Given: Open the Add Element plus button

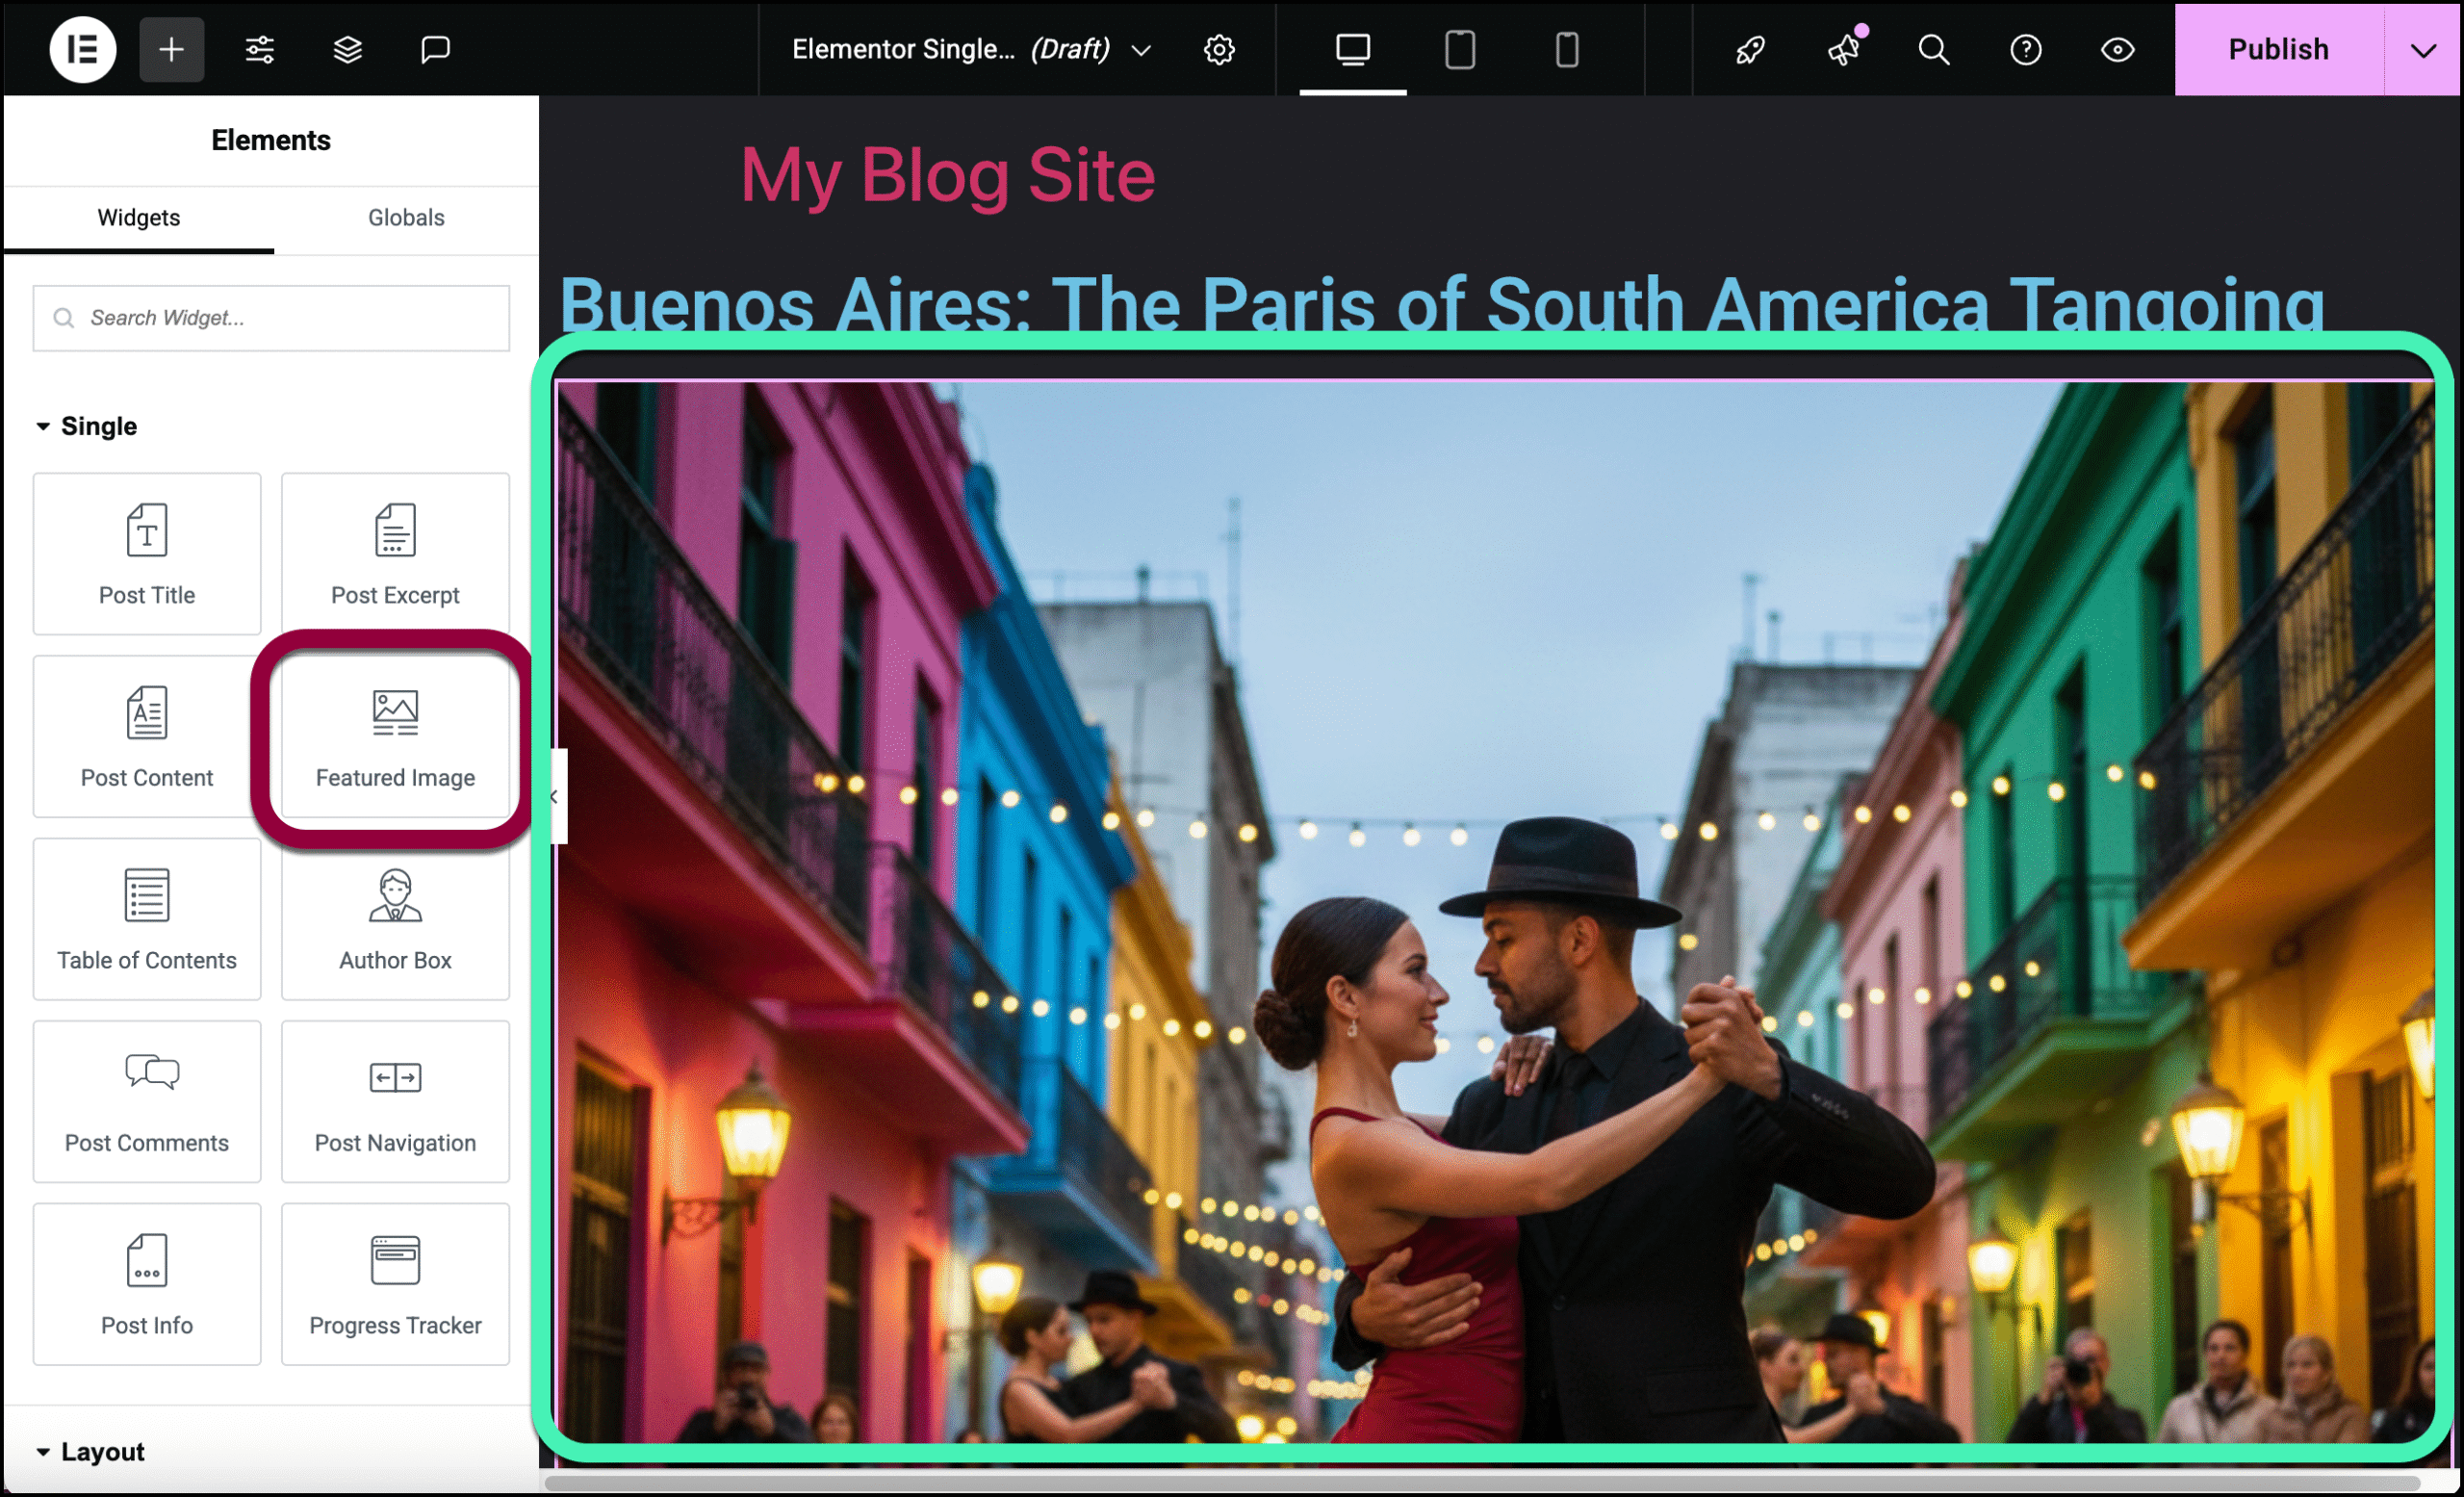Looking at the screenshot, I should [171, 49].
